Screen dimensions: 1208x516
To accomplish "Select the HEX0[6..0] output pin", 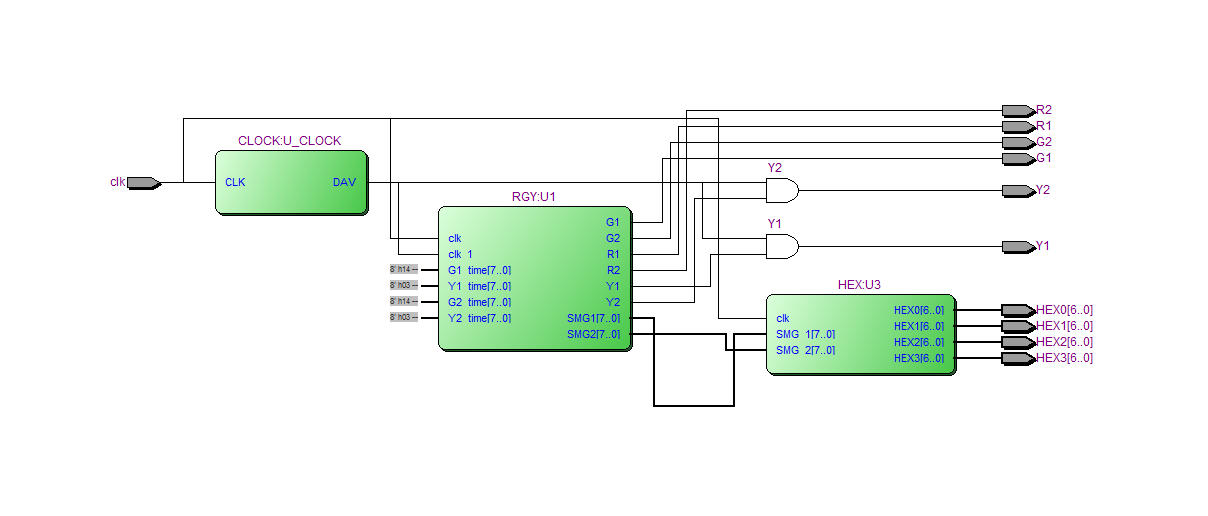I will (1018, 311).
